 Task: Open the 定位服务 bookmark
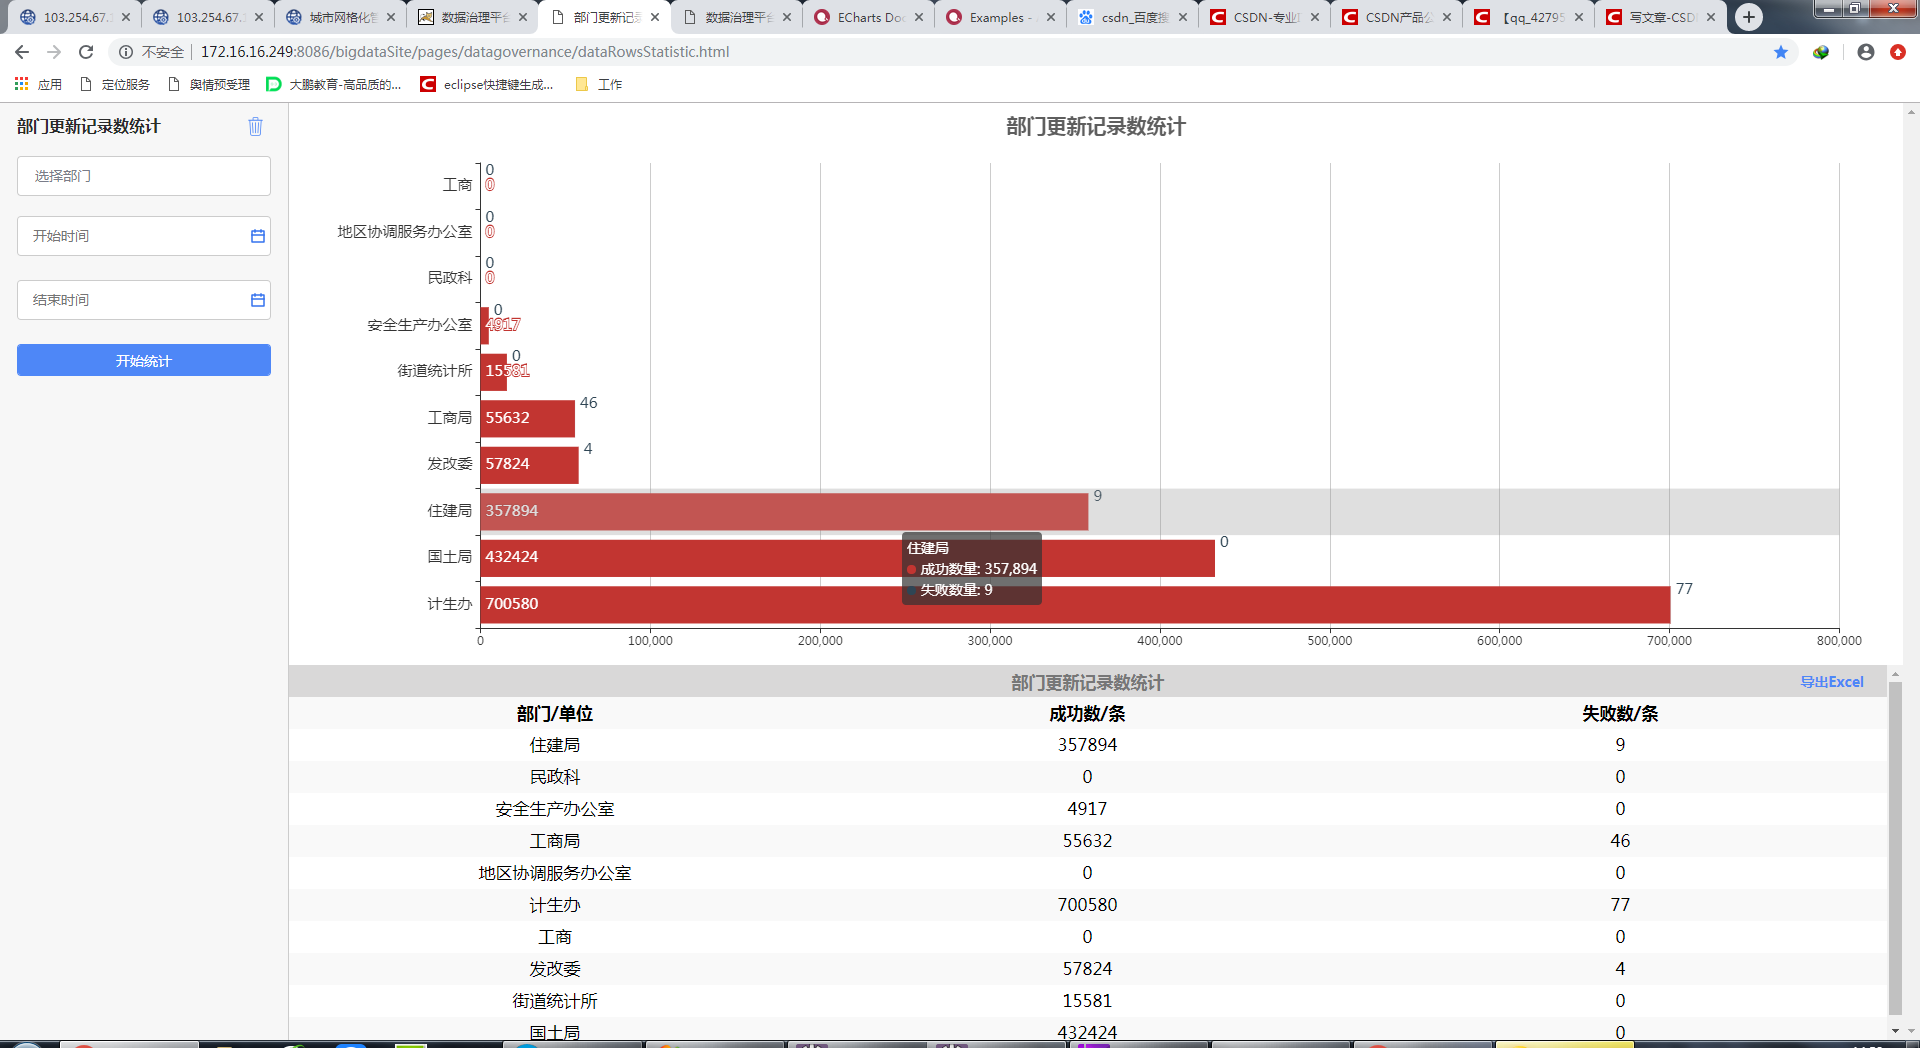tap(115, 84)
